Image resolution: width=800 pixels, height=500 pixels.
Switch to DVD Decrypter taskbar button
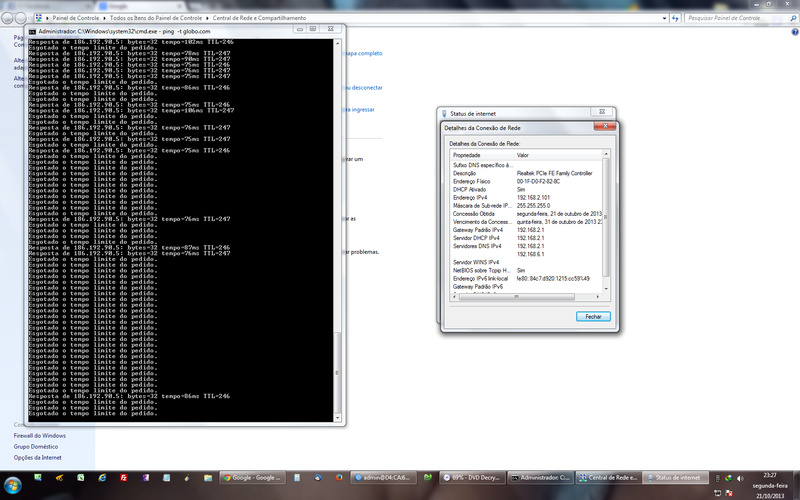tap(472, 478)
